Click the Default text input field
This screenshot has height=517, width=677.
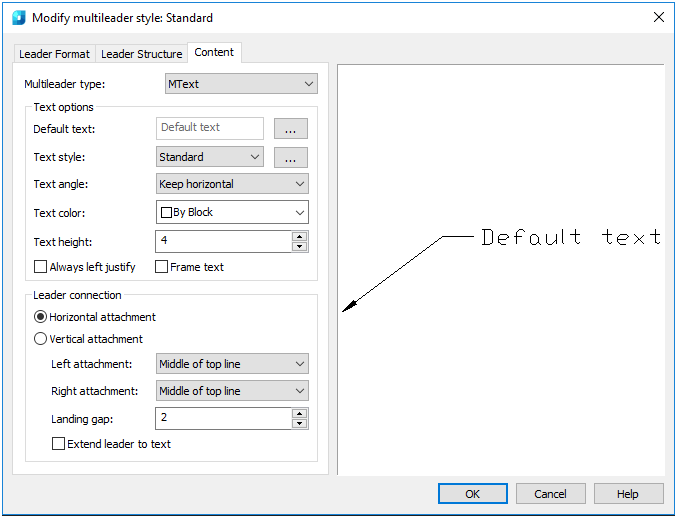pyautogui.click(x=210, y=128)
